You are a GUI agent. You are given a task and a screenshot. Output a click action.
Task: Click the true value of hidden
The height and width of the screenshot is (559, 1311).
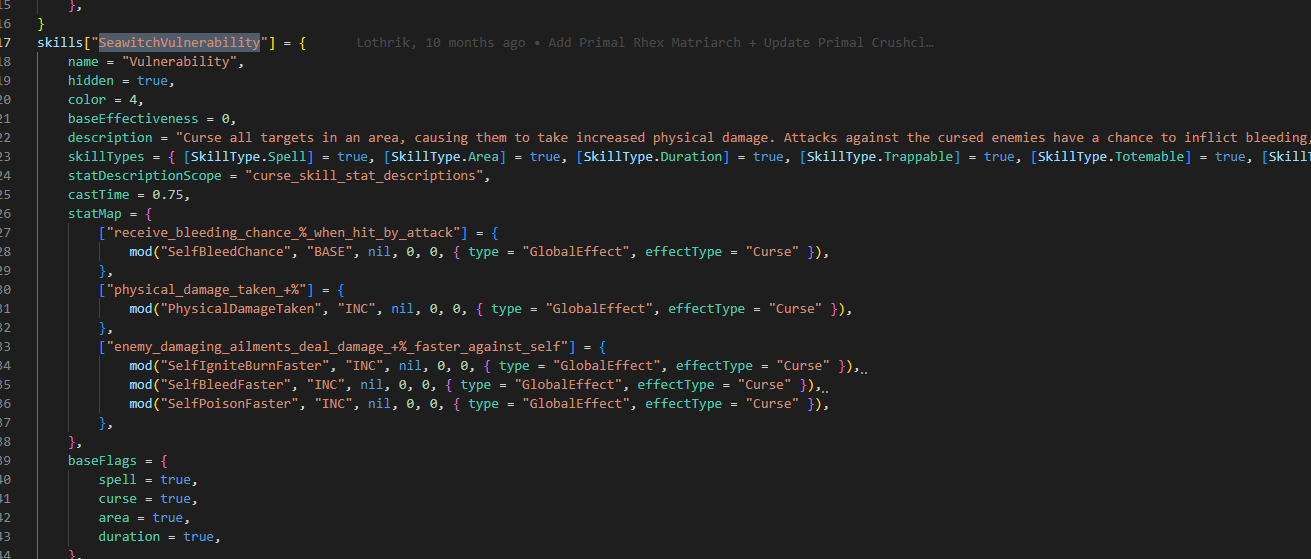[152, 81]
